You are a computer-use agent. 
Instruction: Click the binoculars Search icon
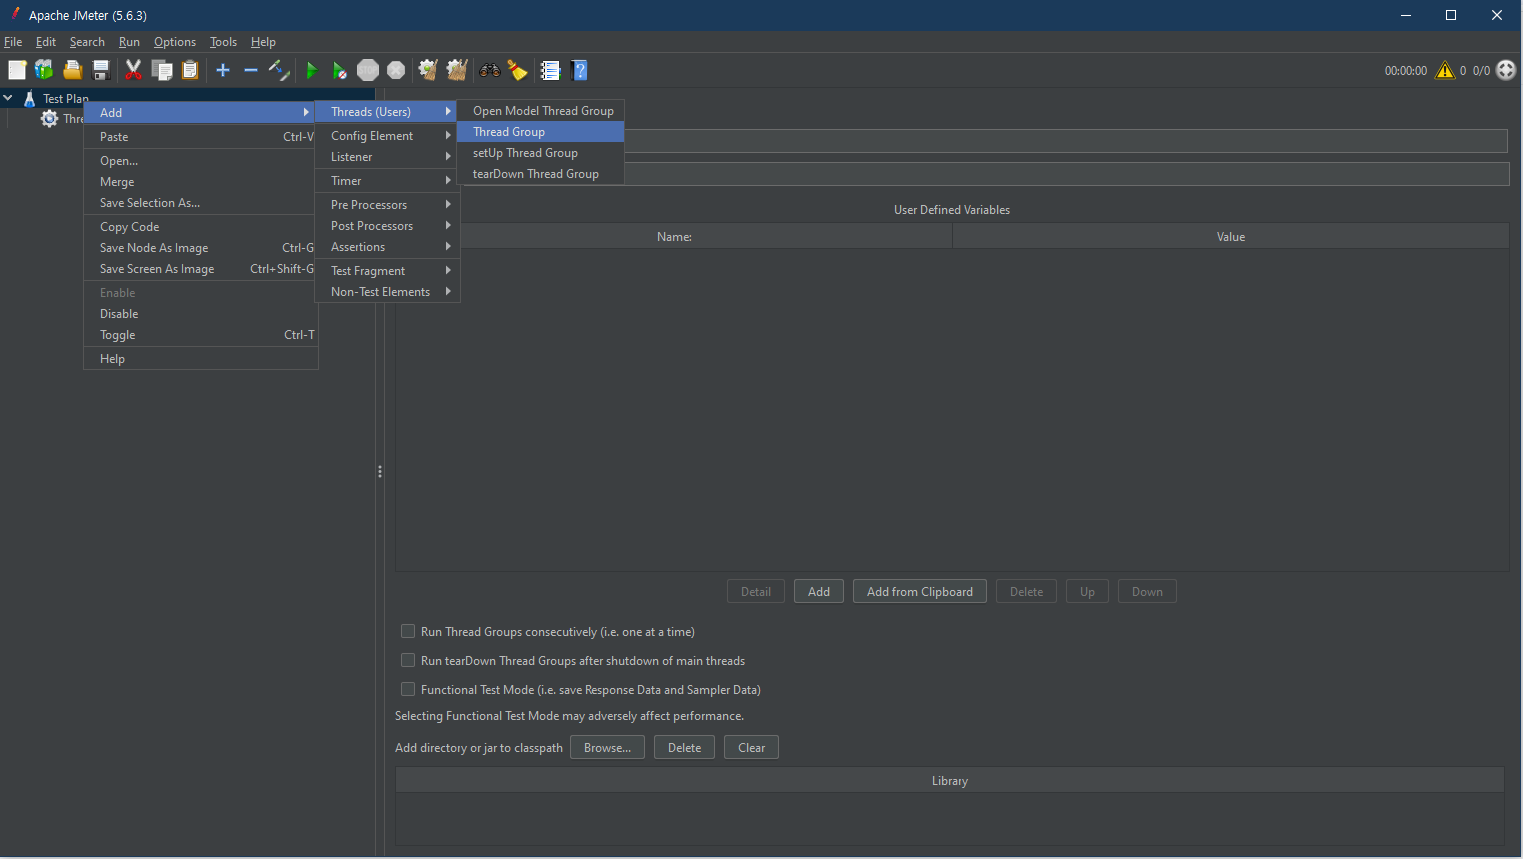pyautogui.click(x=489, y=70)
